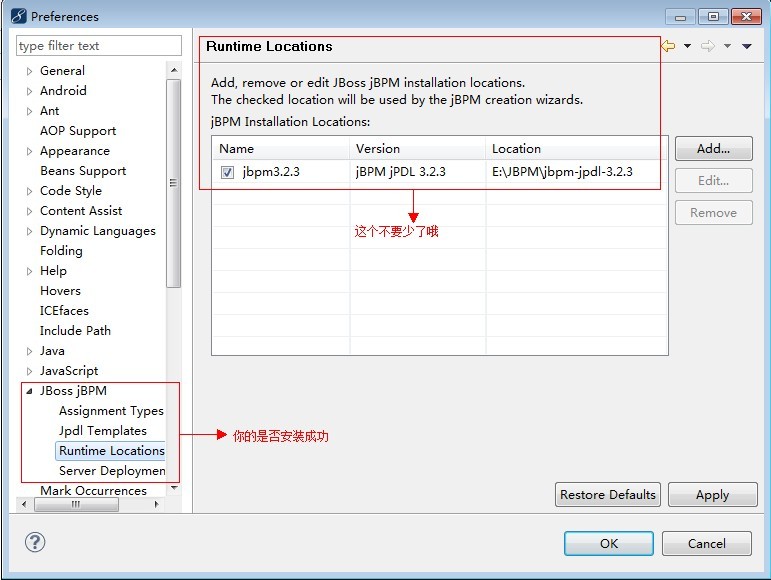Expand the Appearance tree node
Image resolution: width=771 pixels, height=580 pixels.
pyautogui.click(x=30, y=151)
